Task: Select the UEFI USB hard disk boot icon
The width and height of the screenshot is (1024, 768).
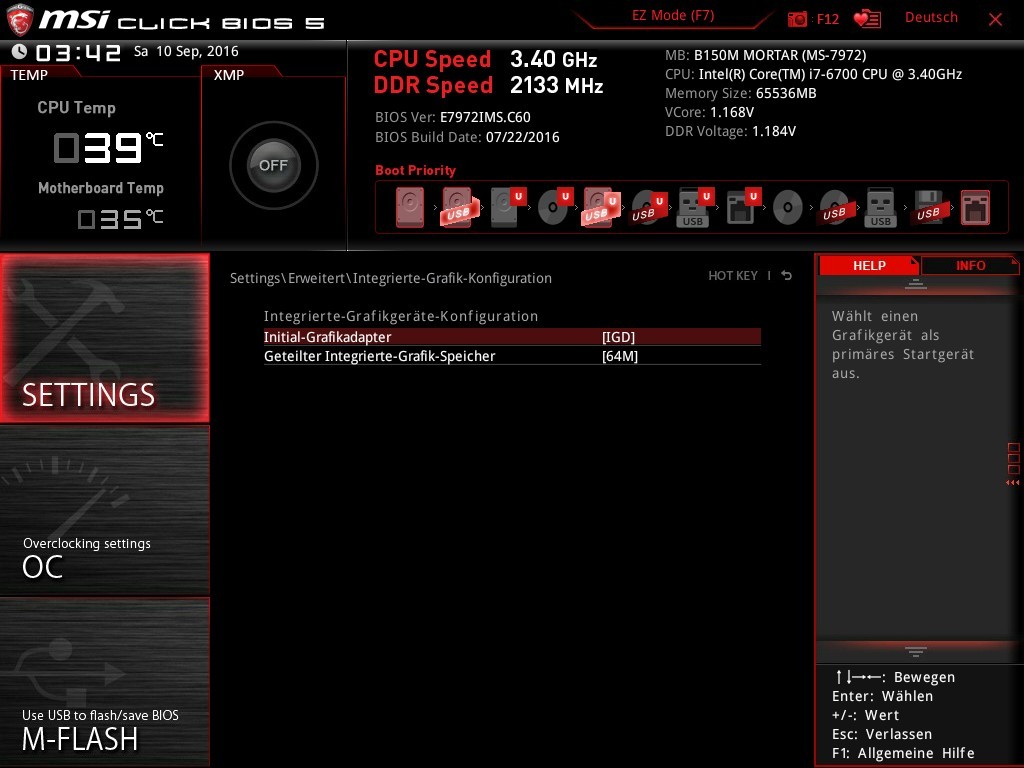Action: 600,208
